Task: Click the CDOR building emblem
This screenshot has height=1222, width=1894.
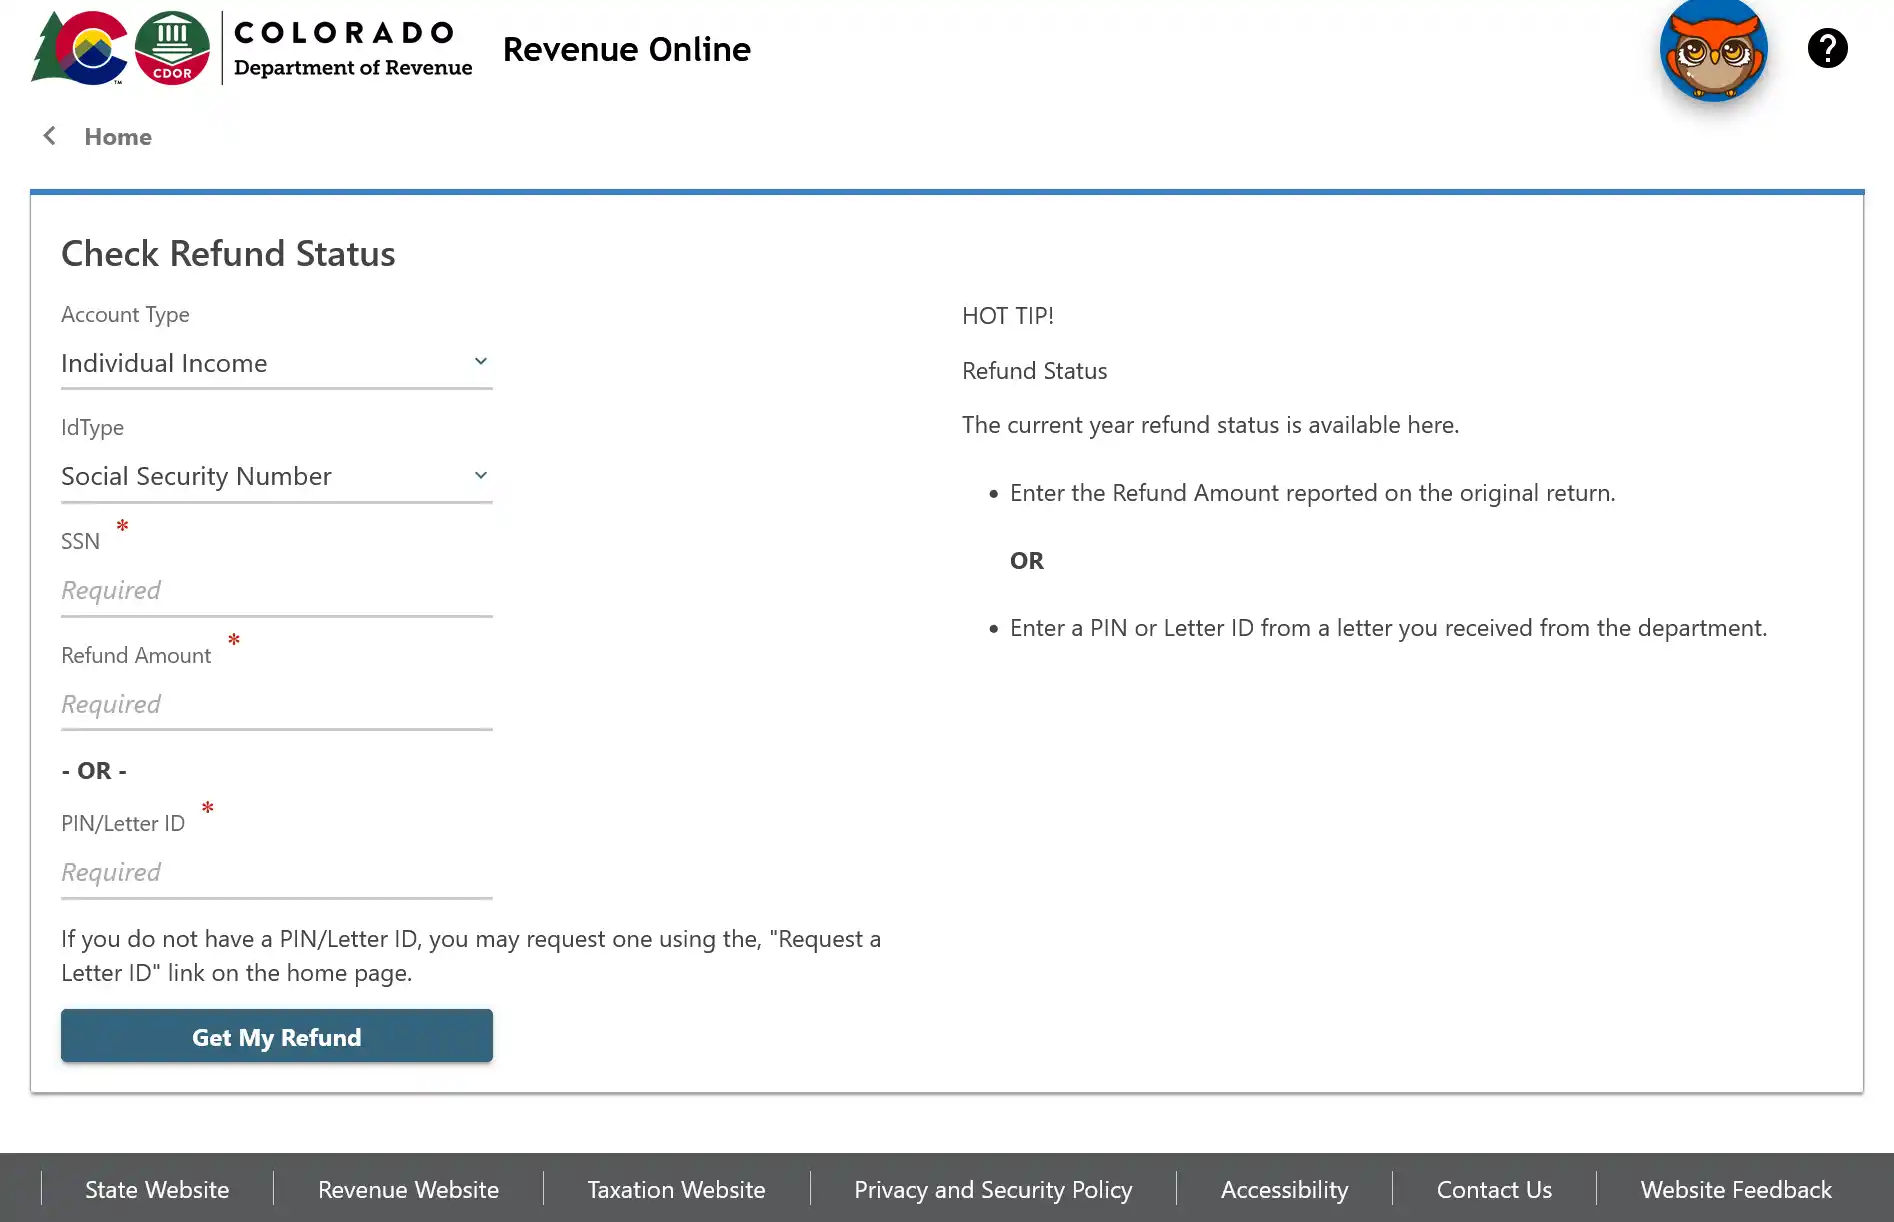Action: [172, 48]
